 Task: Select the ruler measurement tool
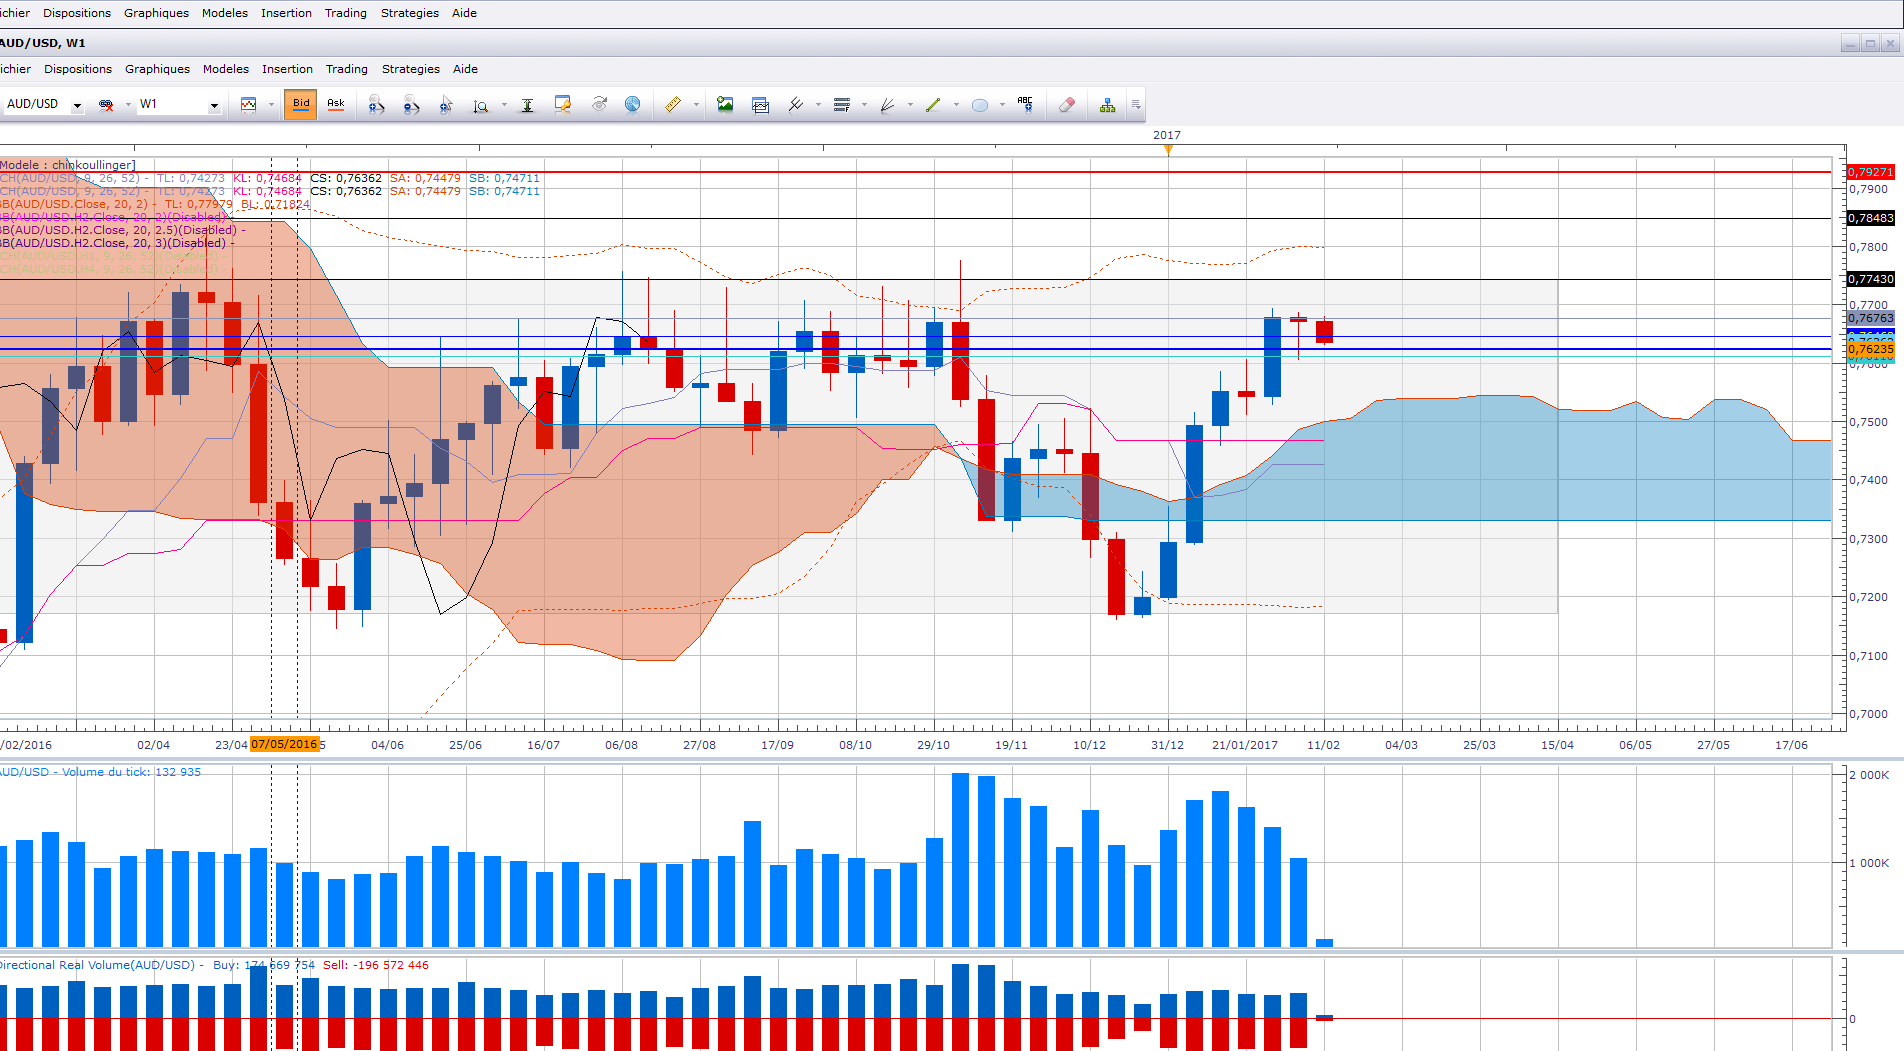click(x=672, y=104)
